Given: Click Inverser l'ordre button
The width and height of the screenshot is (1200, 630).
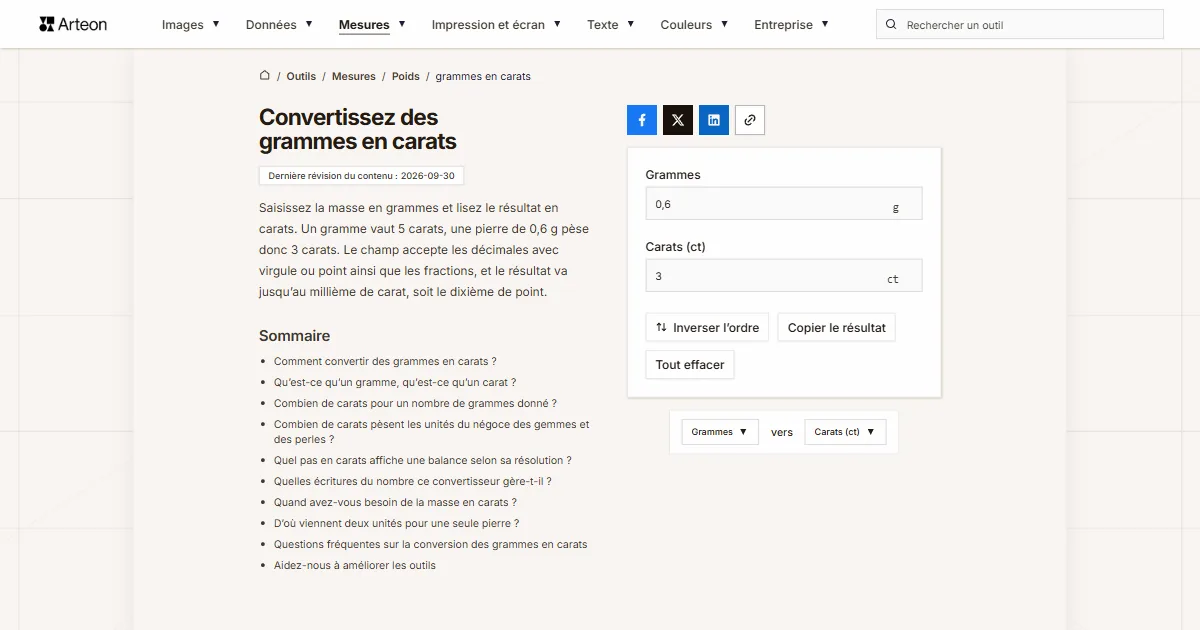Looking at the screenshot, I should 707,327.
